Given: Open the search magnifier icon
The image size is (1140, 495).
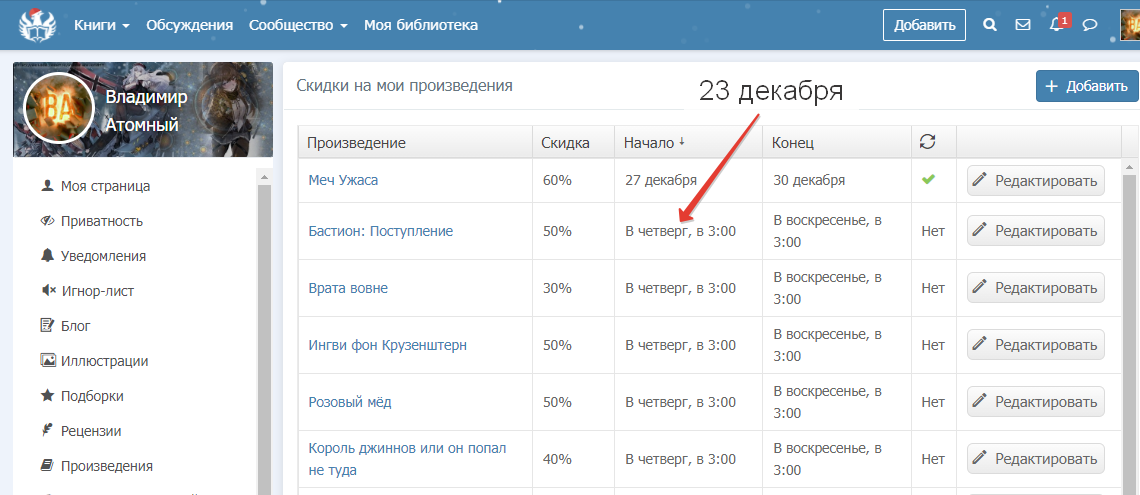Looking at the screenshot, I should tap(990, 25).
